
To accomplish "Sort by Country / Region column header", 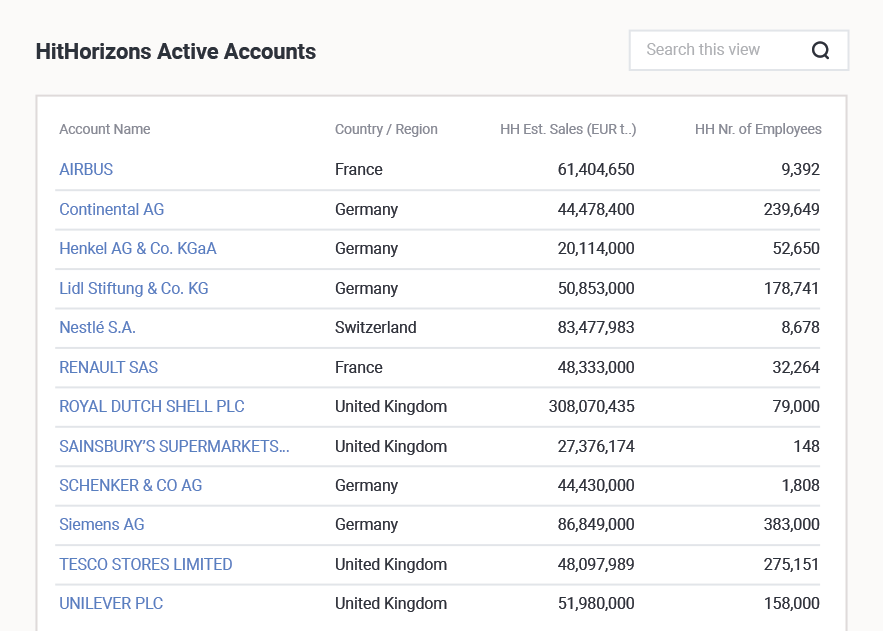I will pos(386,129).
